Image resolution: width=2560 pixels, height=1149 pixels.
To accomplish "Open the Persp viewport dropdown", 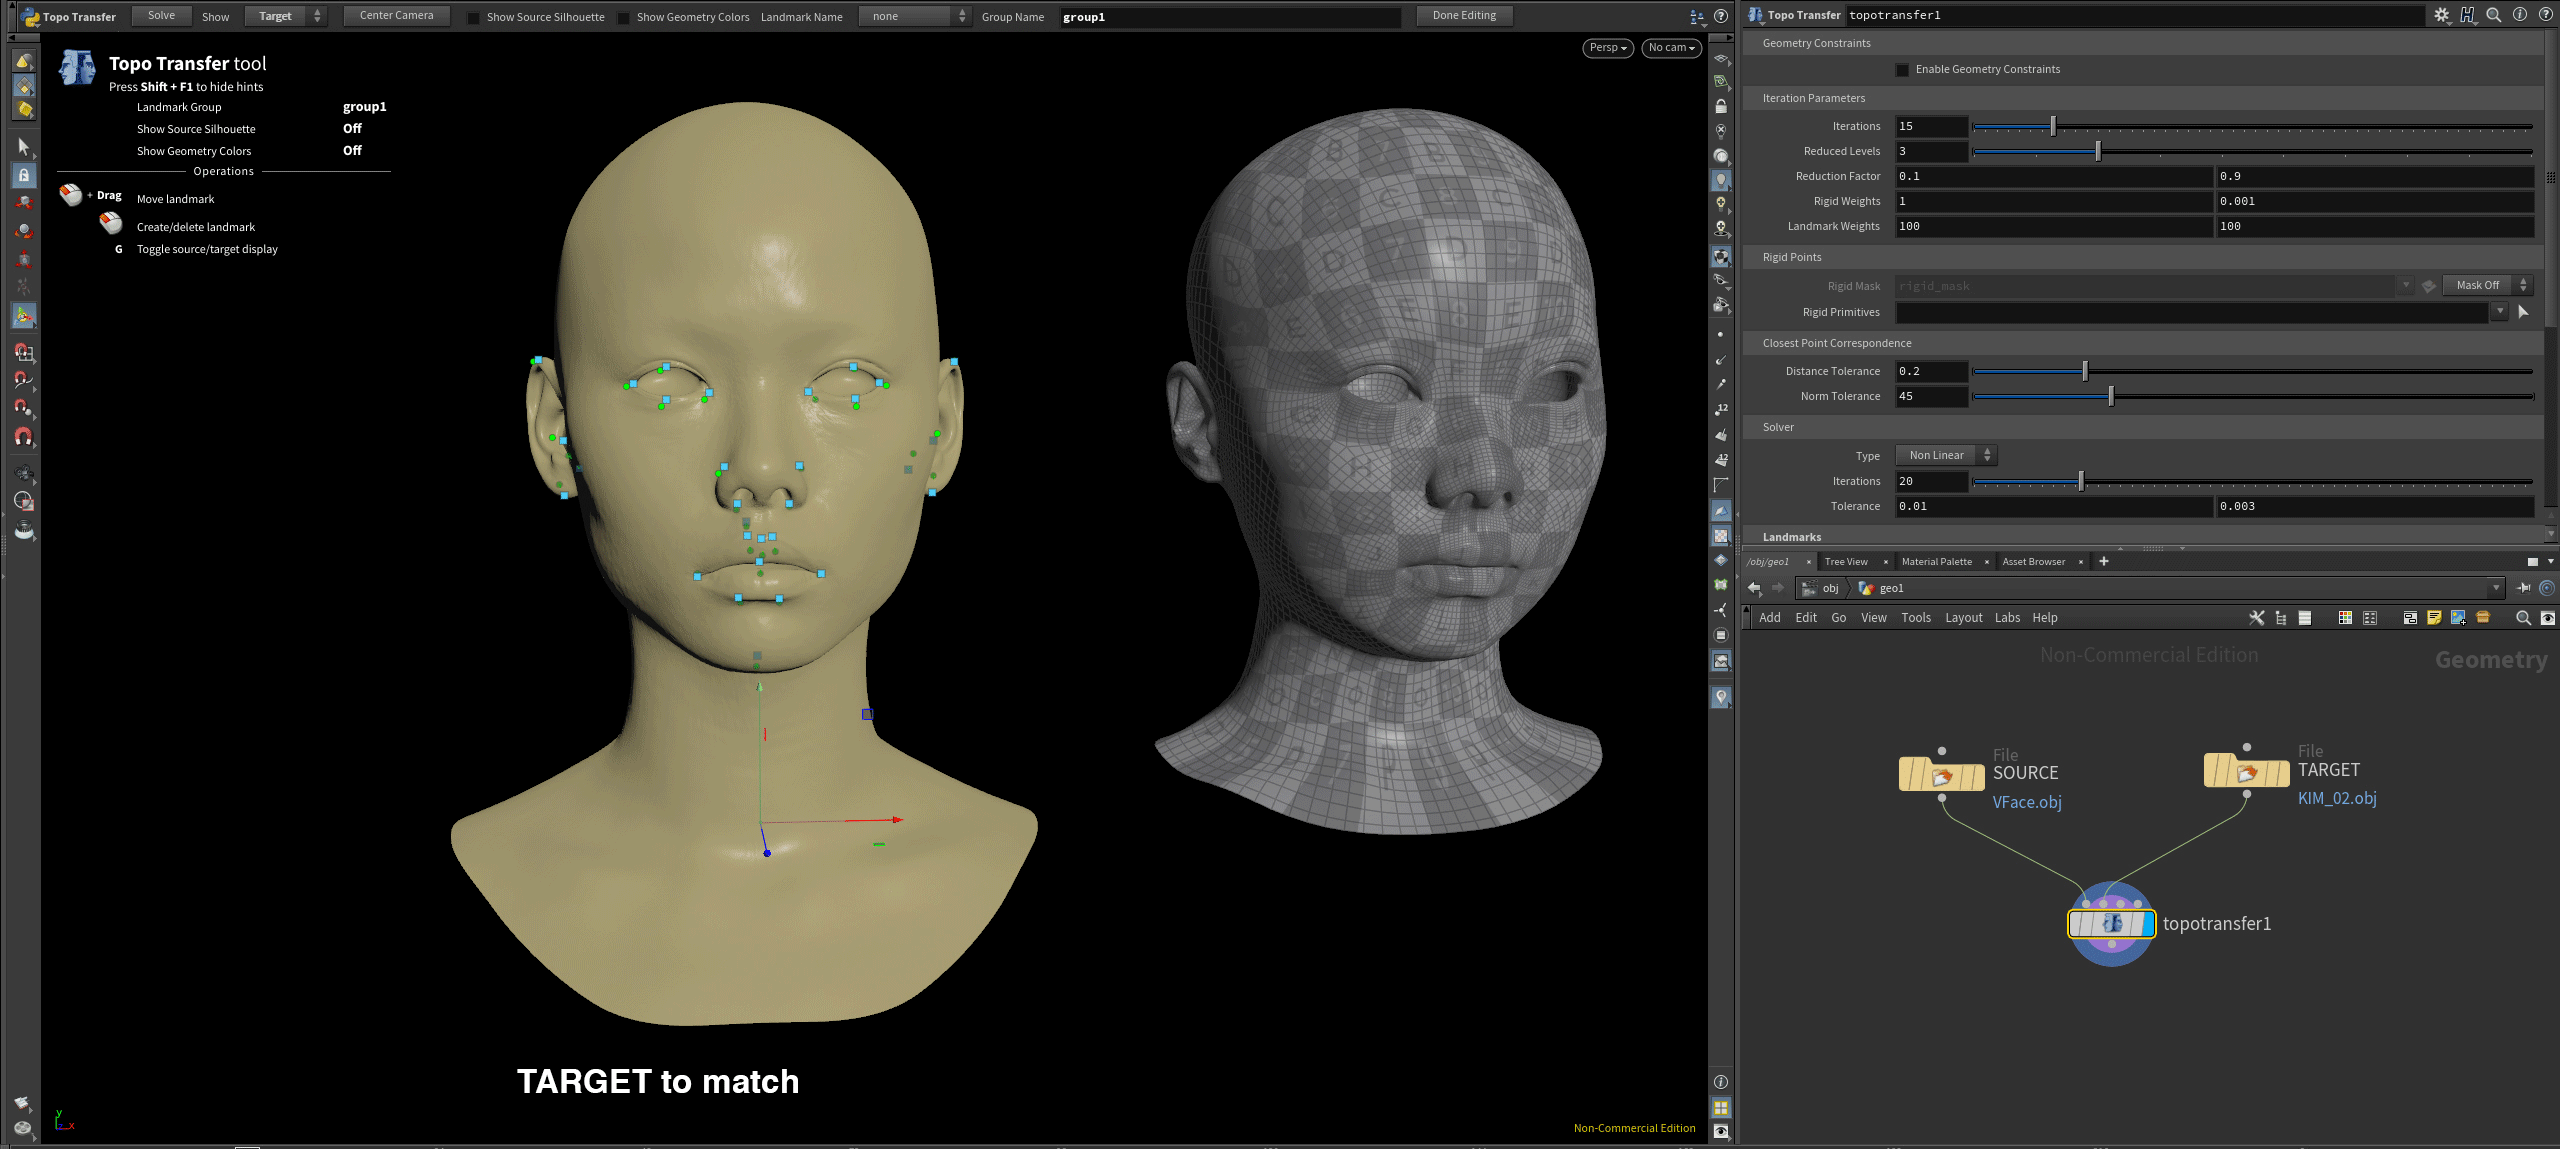I will click(x=1607, y=48).
